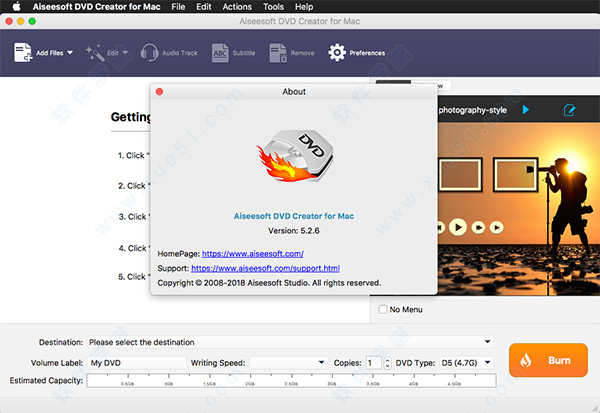Click the Subtitle ABC icon
The height and width of the screenshot is (413, 600).
[220, 53]
